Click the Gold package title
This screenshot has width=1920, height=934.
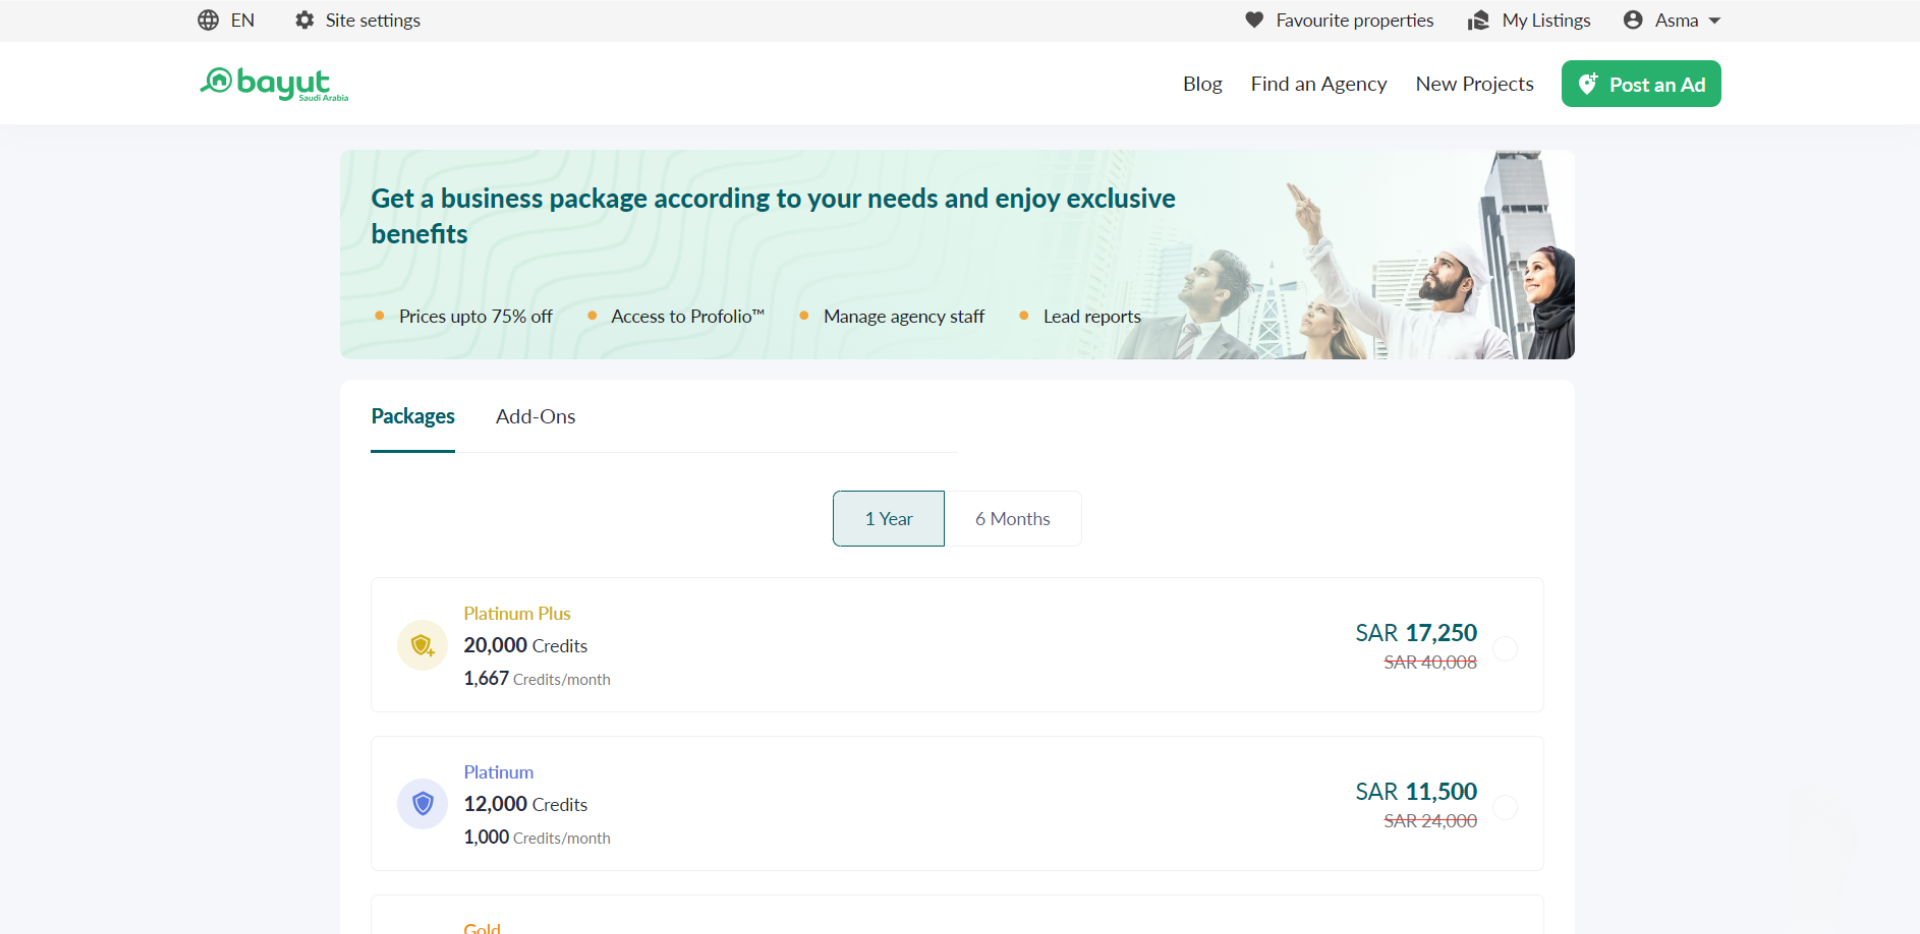482,928
